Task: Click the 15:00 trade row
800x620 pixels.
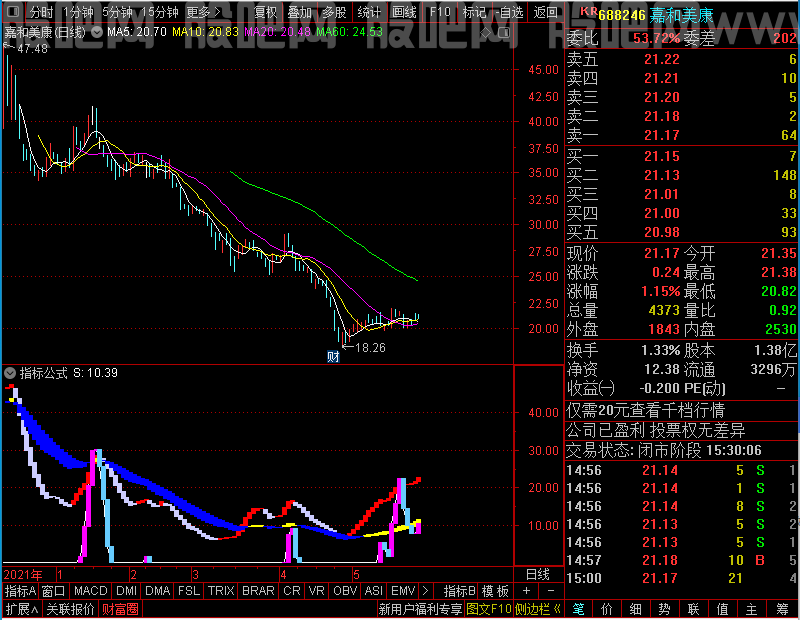Action: pyautogui.click(x=682, y=578)
